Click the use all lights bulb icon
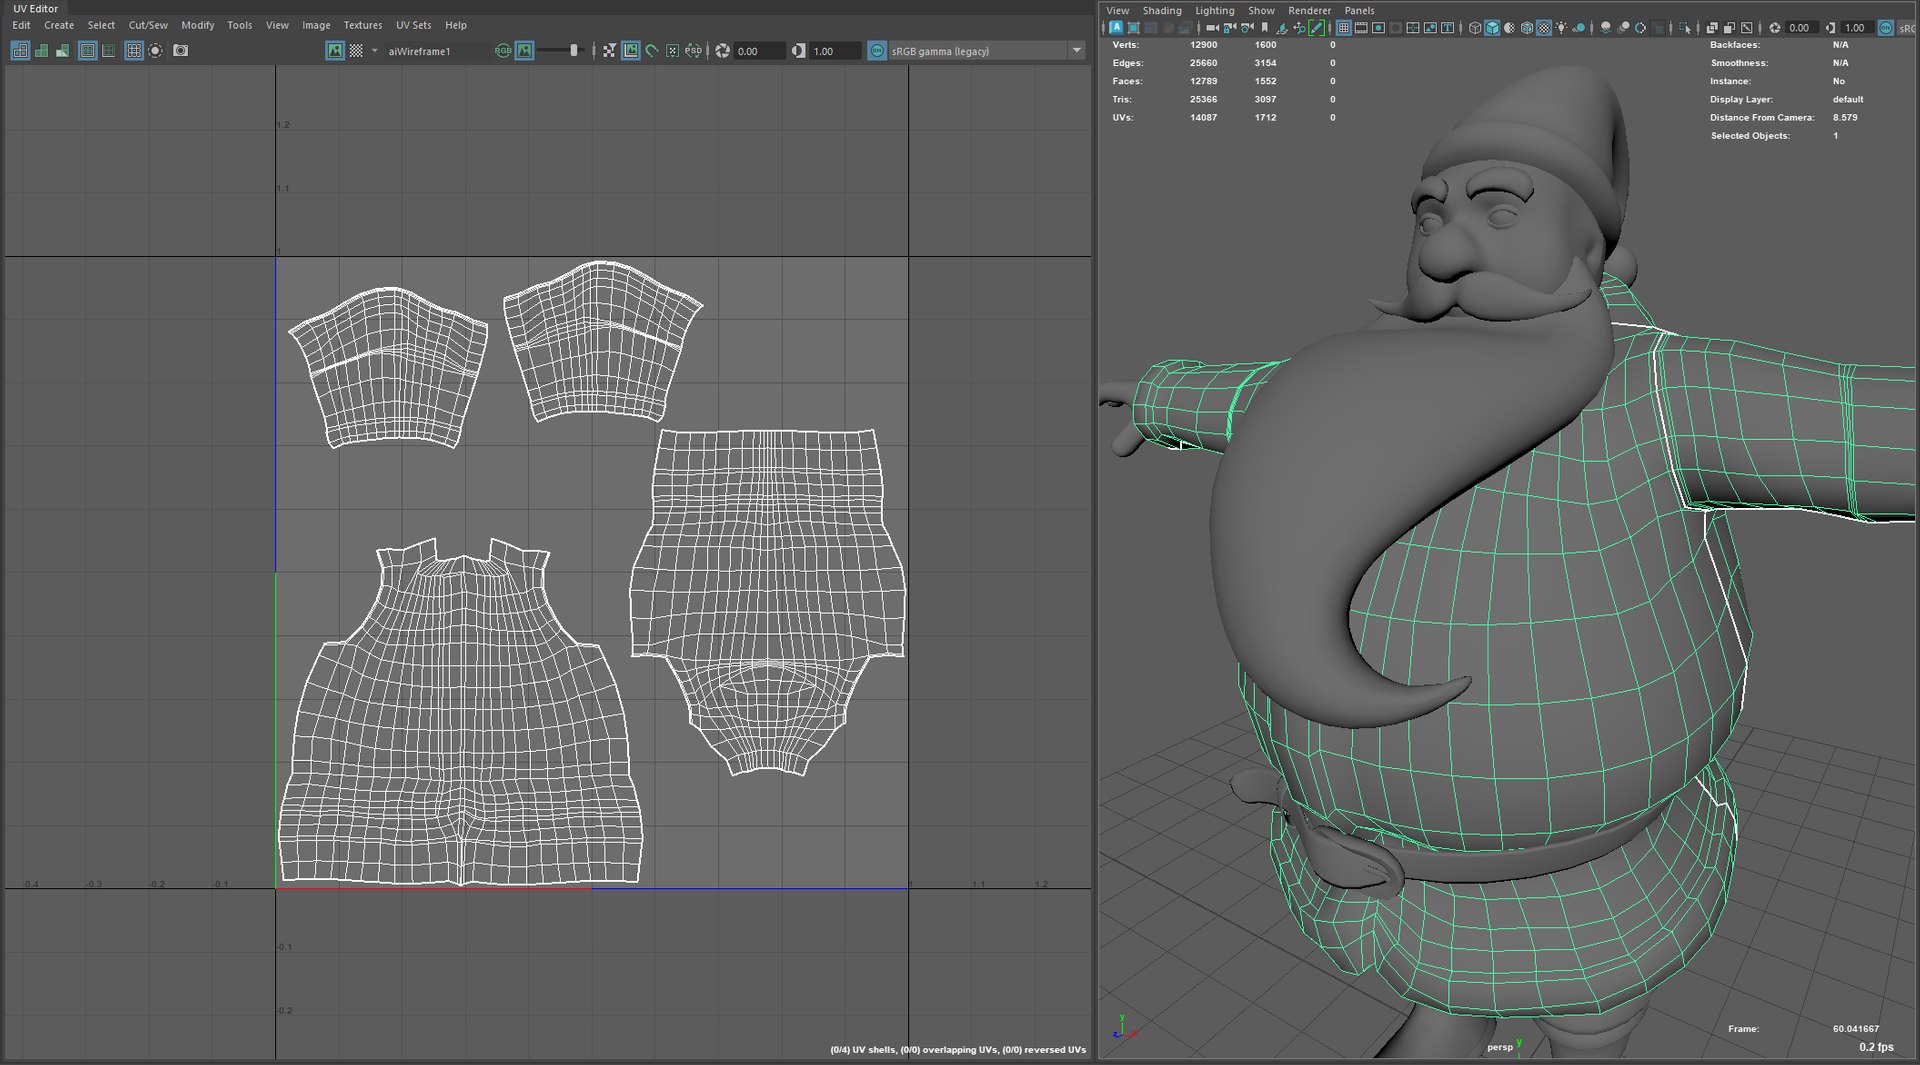Image resolution: width=1920 pixels, height=1065 pixels. coord(1561,27)
